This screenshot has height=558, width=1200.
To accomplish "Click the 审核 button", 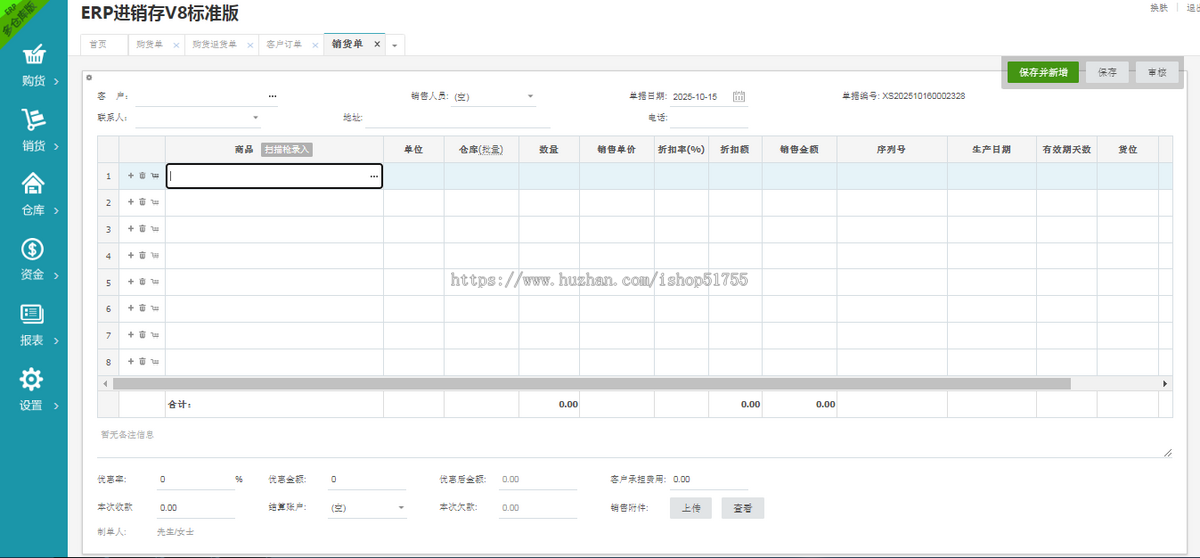I will click(1158, 72).
